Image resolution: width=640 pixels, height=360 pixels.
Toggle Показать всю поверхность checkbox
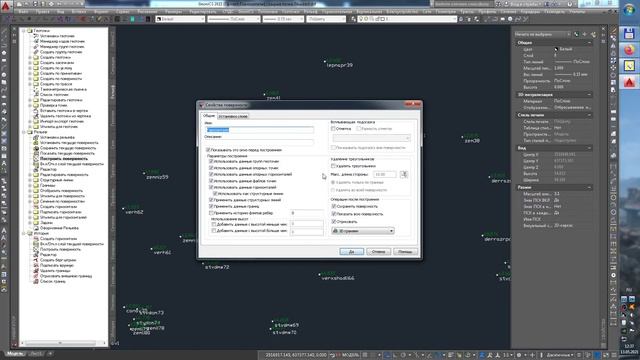(x=333, y=214)
